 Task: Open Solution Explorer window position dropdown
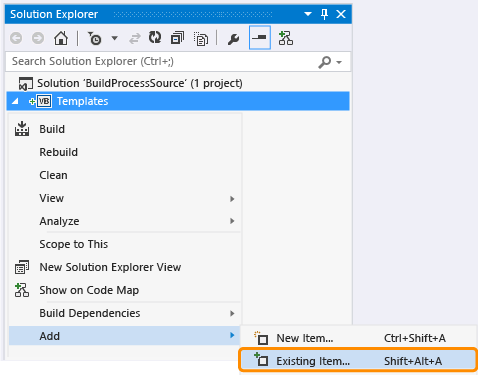pos(308,14)
